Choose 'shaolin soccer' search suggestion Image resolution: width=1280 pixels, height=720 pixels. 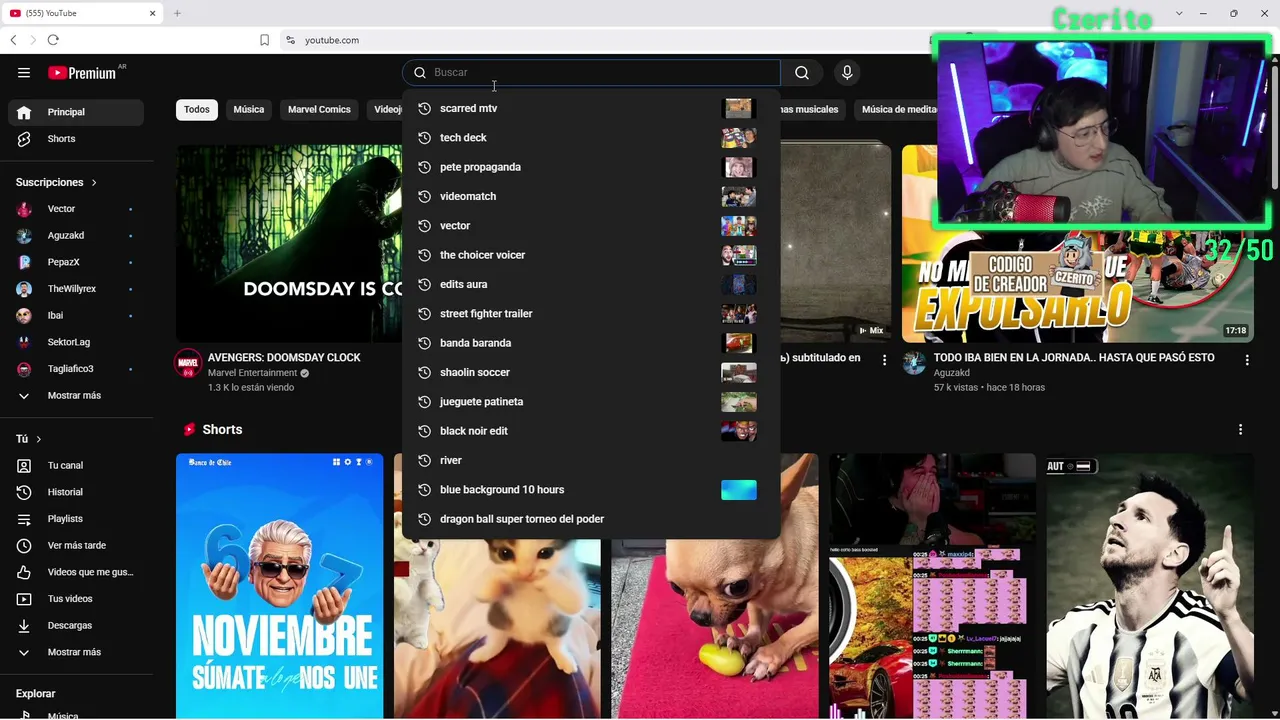[591, 372]
